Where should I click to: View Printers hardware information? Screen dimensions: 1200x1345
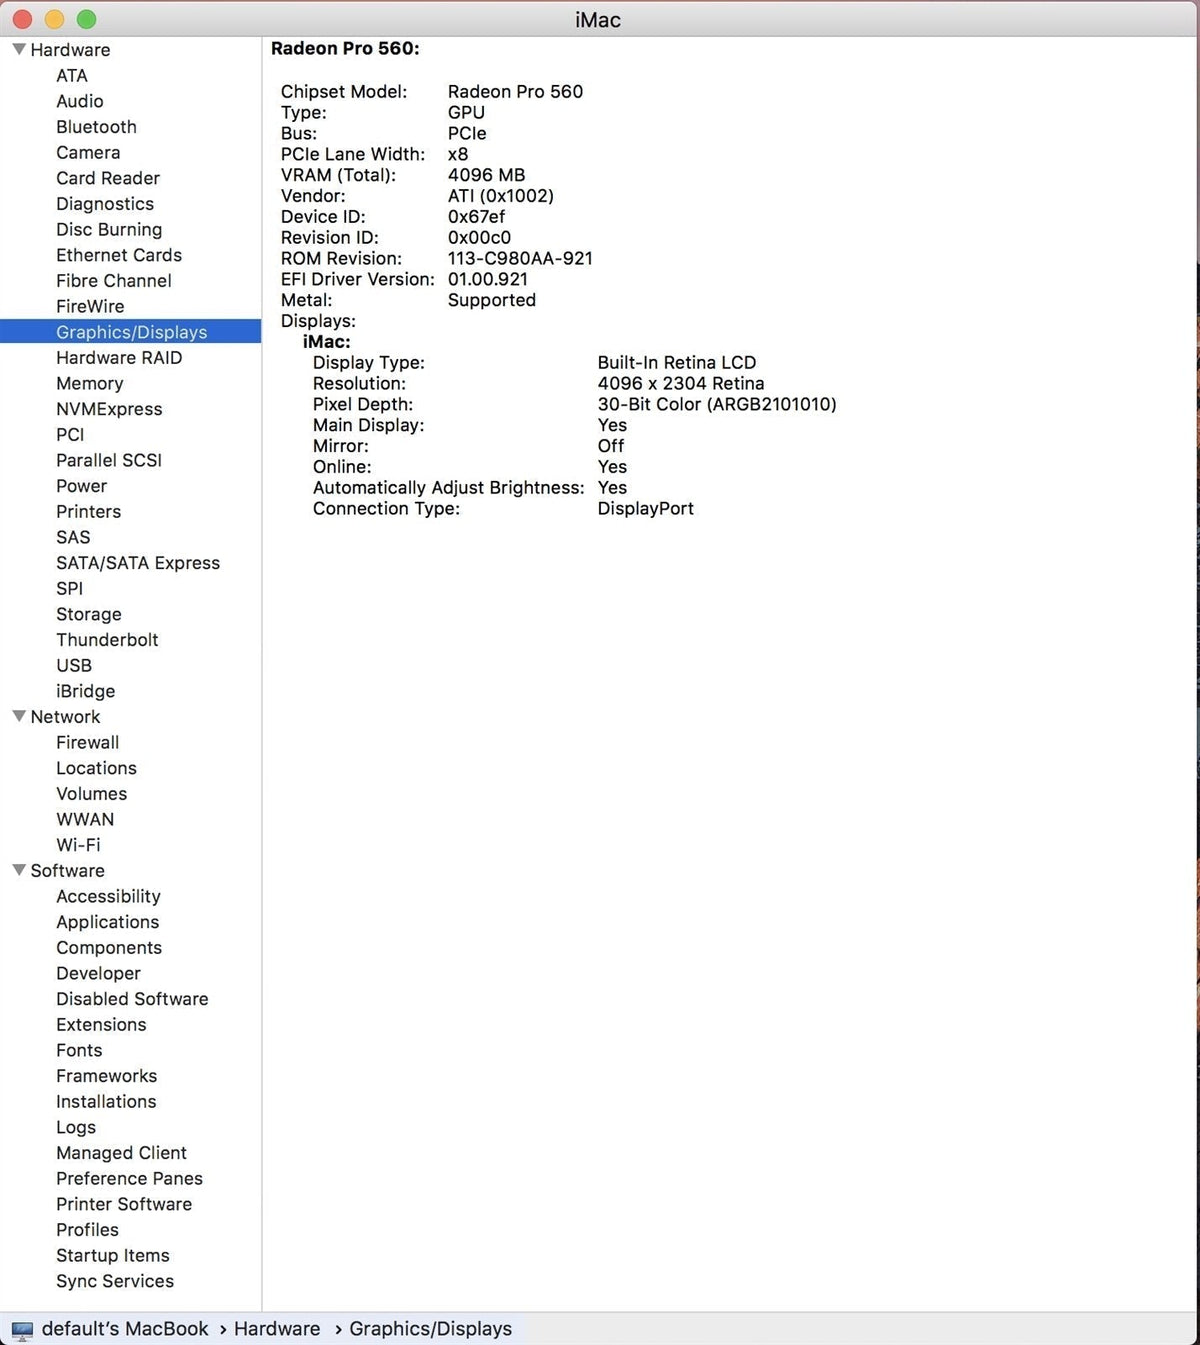[x=88, y=511]
